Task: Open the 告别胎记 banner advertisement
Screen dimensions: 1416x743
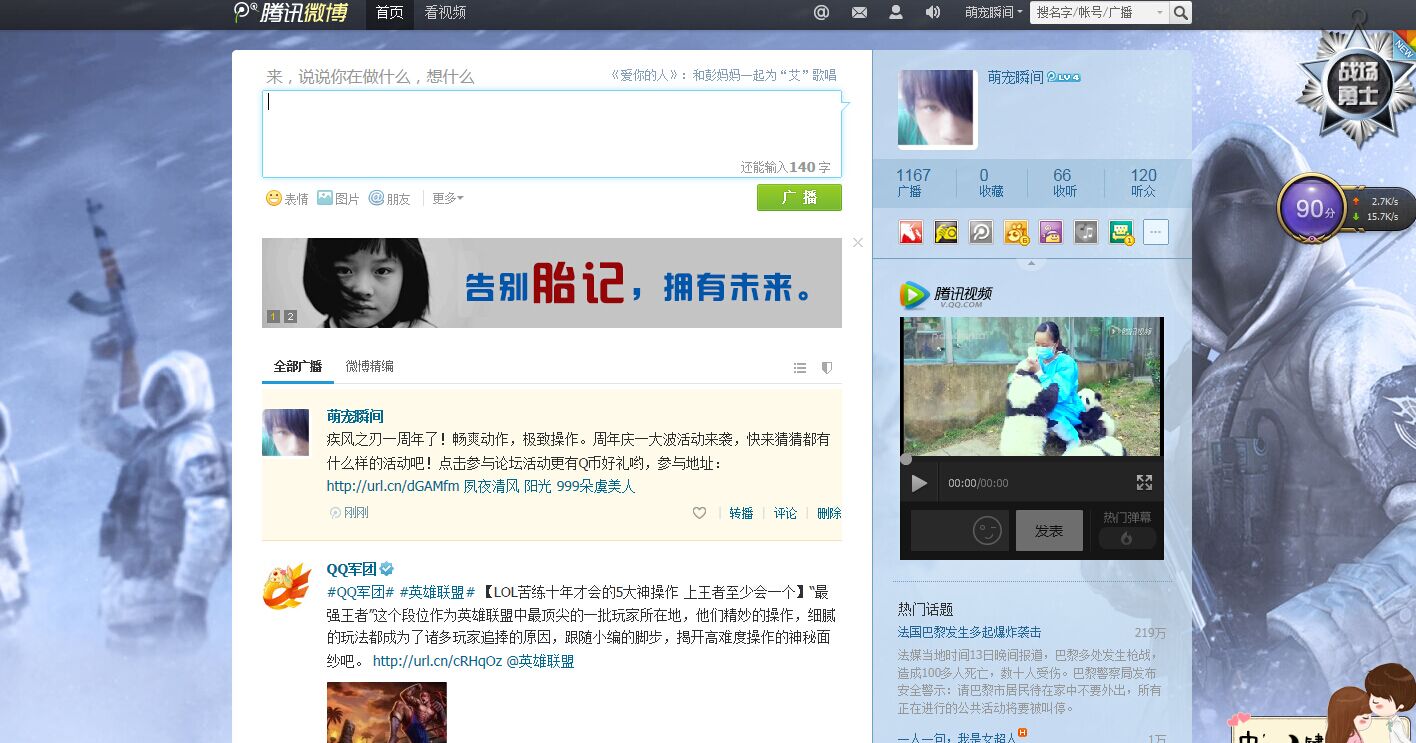Action: [552, 283]
